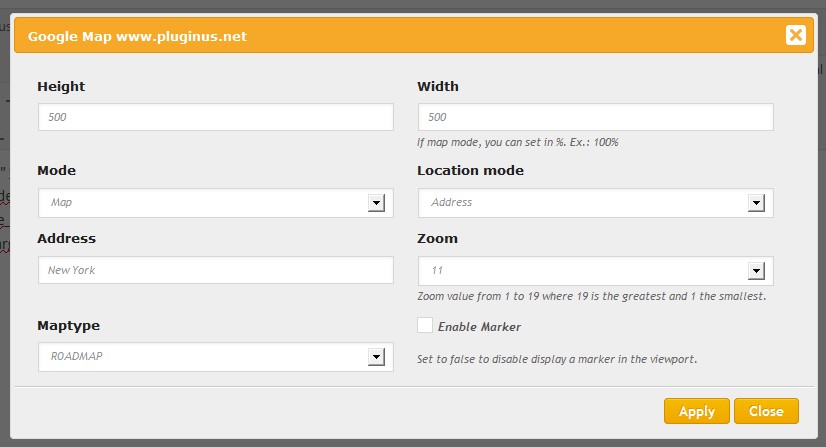Image resolution: width=826 pixels, height=447 pixels.
Task: Tick the Enable Marker checkbox
Action: 425,326
